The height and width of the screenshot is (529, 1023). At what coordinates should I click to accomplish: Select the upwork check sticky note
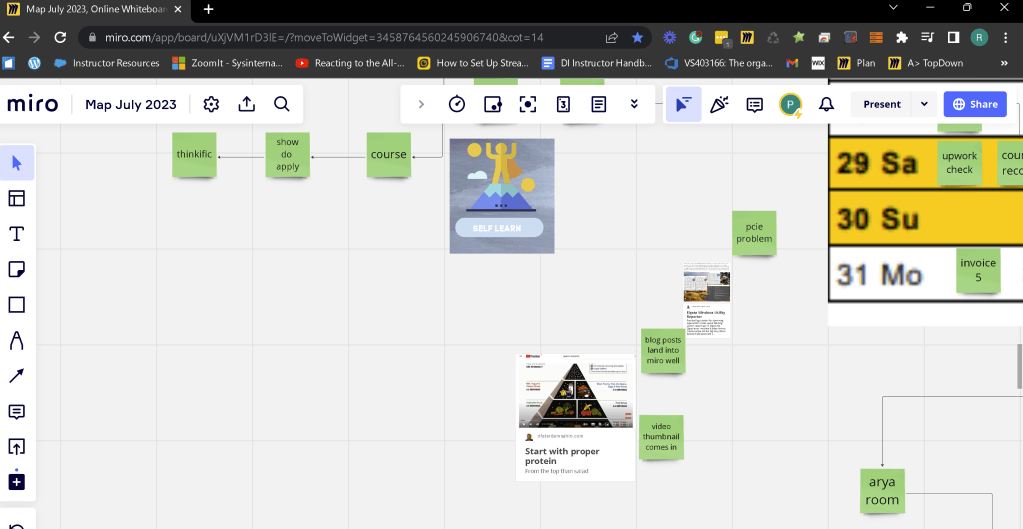coord(959,163)
